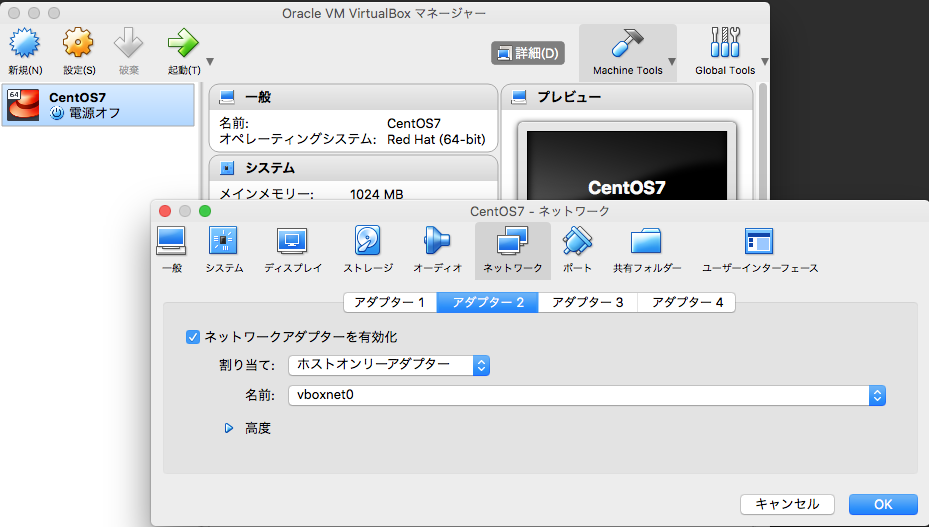Close the CentOS7 network dialog red button
Image resolution: width=929 pixels, height=527 pixels.
[x=165, y=211]
